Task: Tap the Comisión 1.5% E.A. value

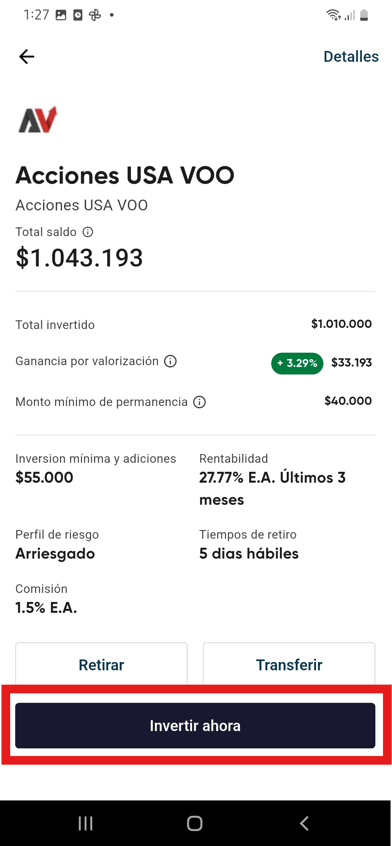Action: click(x=46, y=608)
